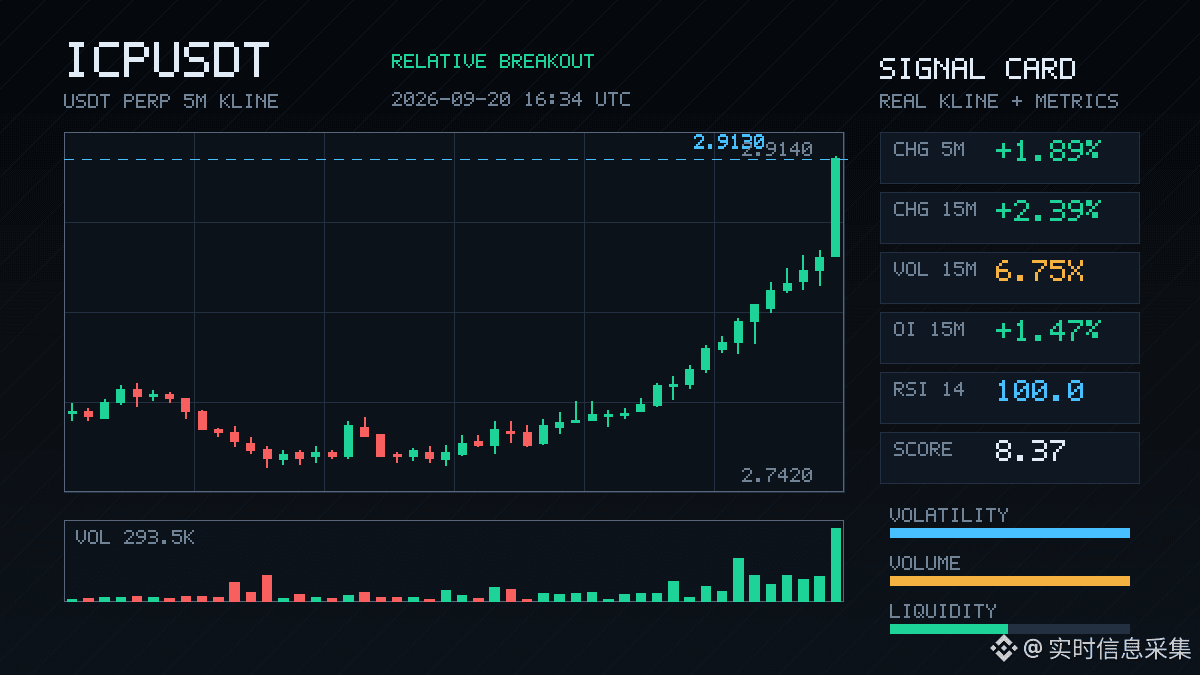Click the CHG 5M metric card
The width and height of the screenshot is (1200, 675).
1009,157
